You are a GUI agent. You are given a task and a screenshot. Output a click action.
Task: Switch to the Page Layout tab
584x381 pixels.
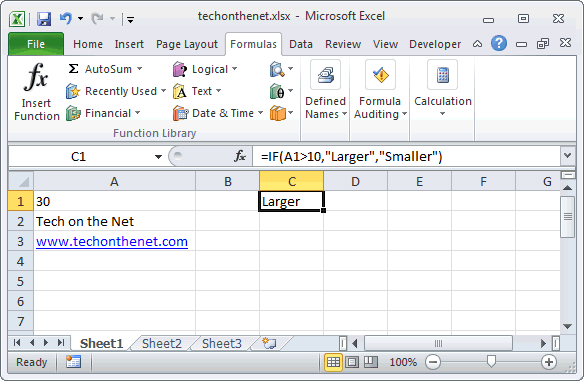coord(187,44)
